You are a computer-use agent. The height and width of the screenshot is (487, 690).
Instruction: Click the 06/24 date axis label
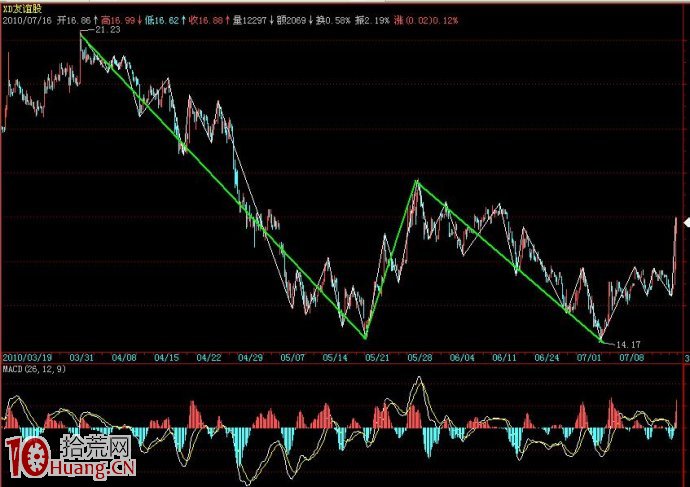click(547, 358)
